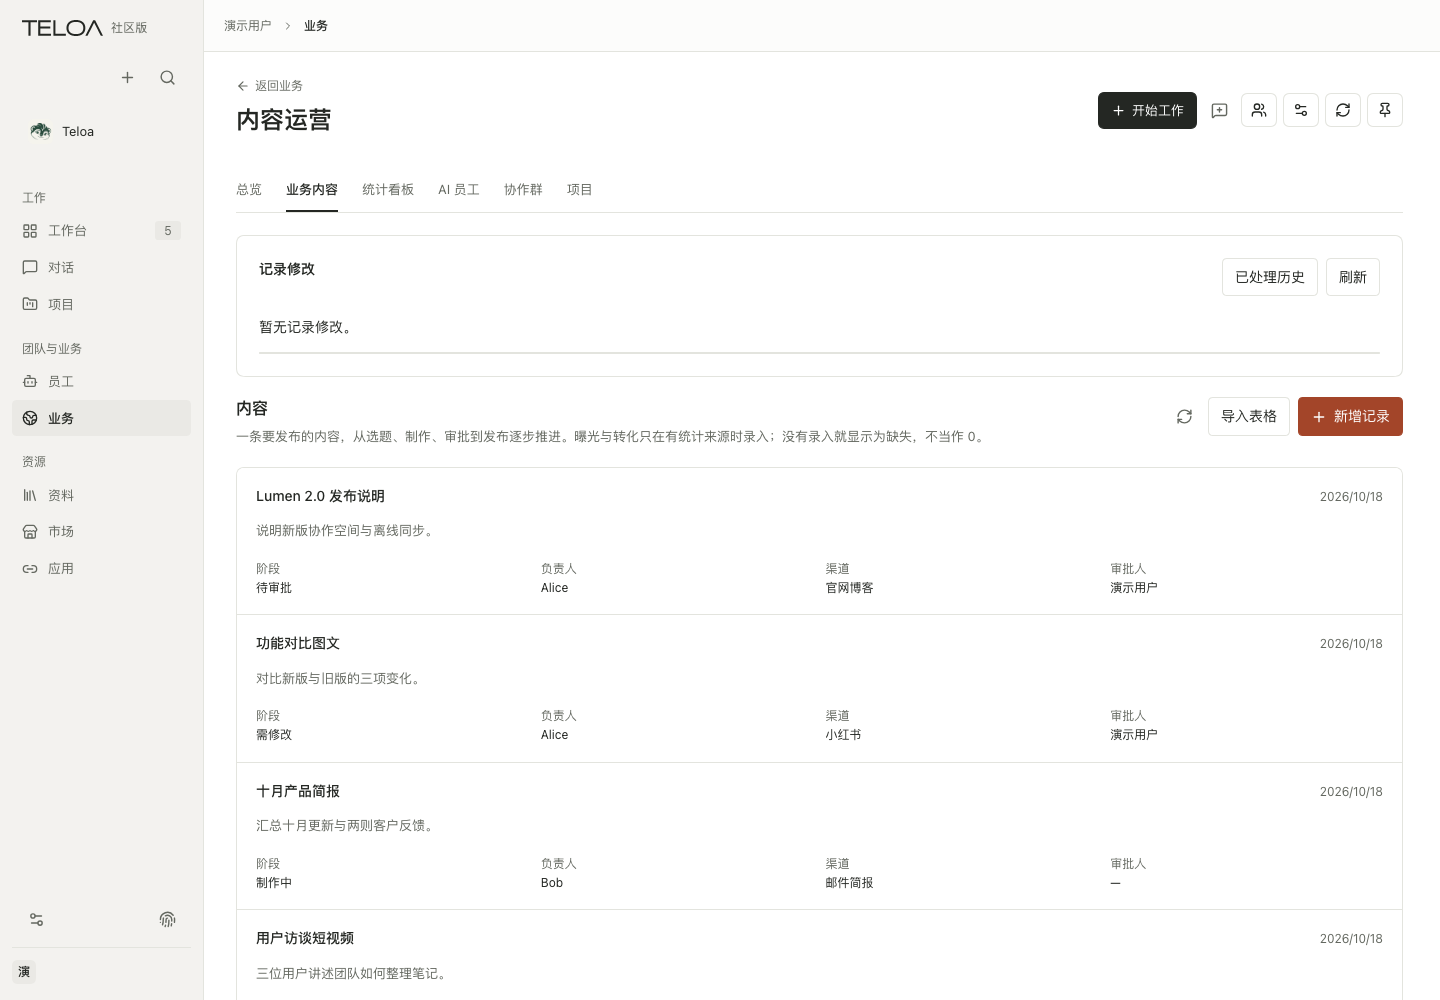Viewport: 1440px width, 1000px height.
Task: Click the settings sliders icon at sidebar bottom
Action: (36, 920)
